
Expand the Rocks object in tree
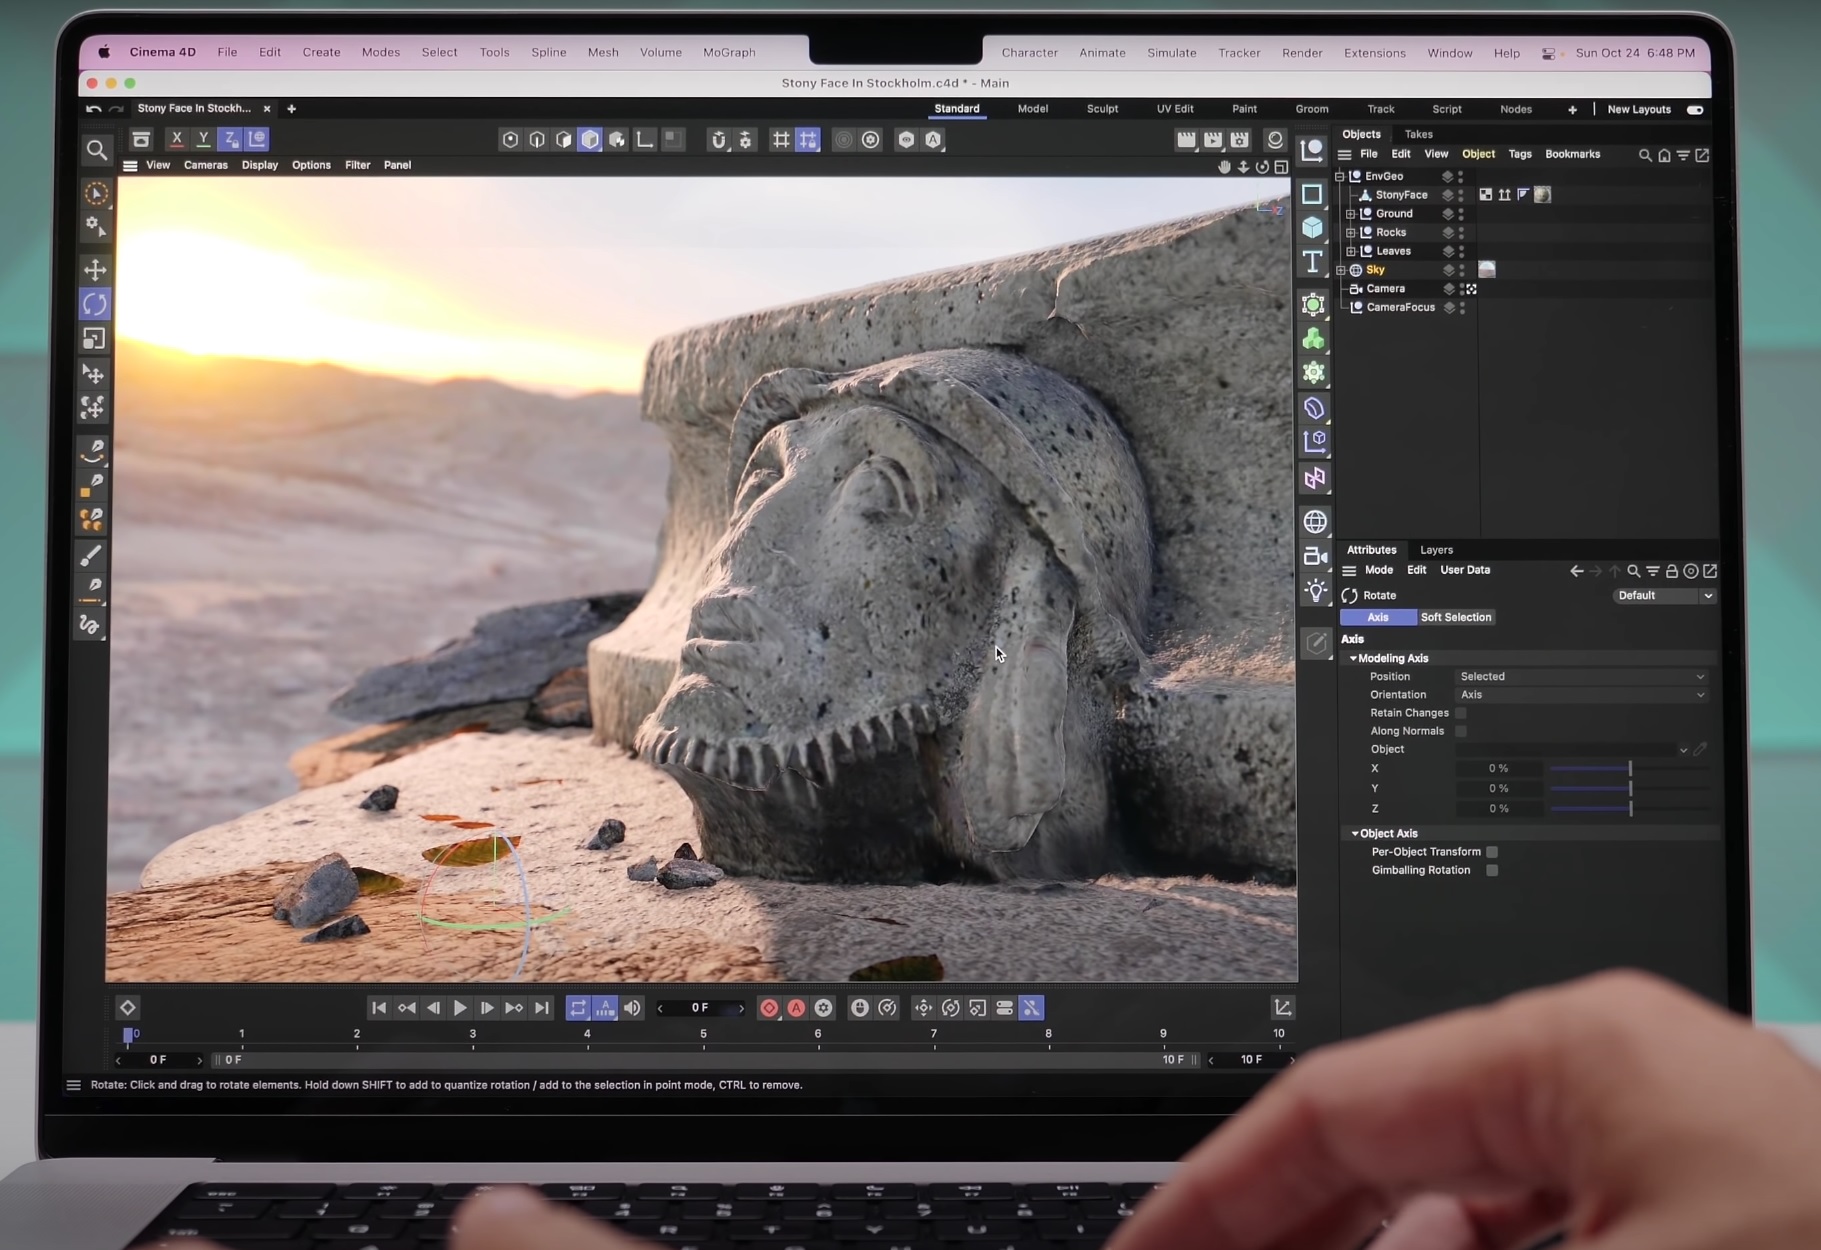1350,232
